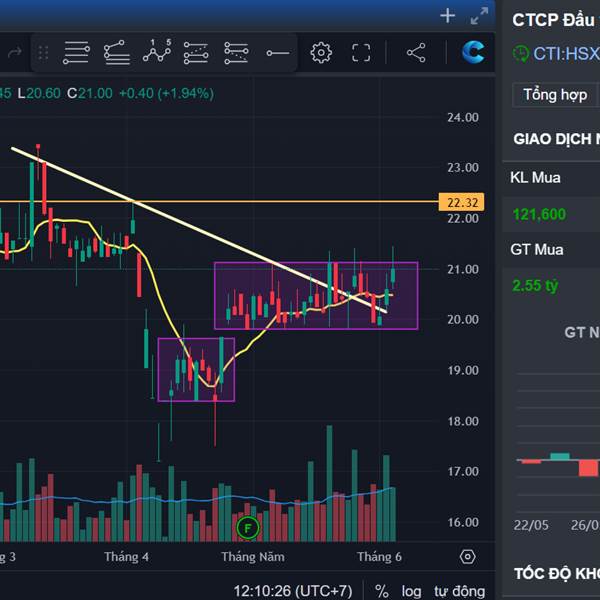Screen dimensions: 600x600
Task: Click the C21.00 close price value
Action: (90, 93)
